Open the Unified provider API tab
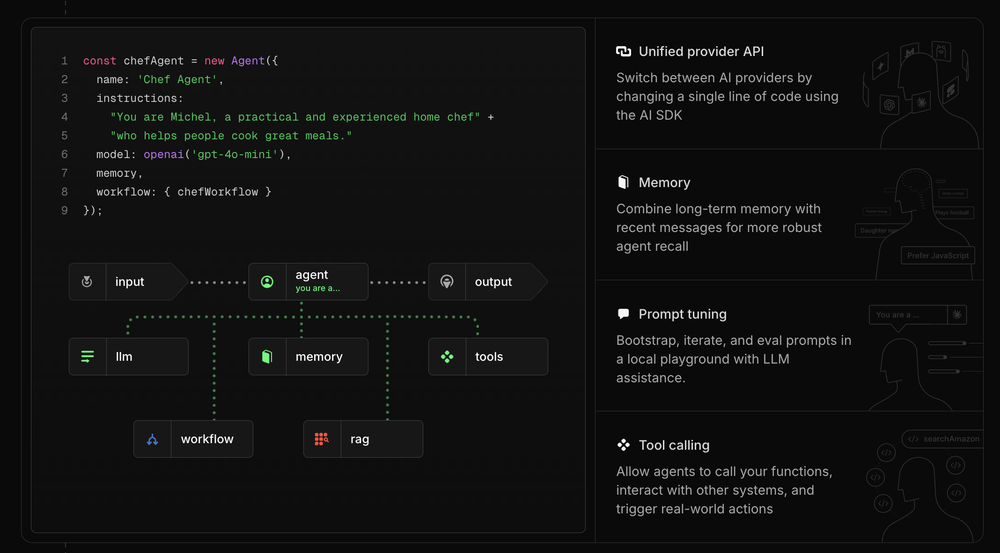The image size is (1000, 553). (x=789, y=84)
